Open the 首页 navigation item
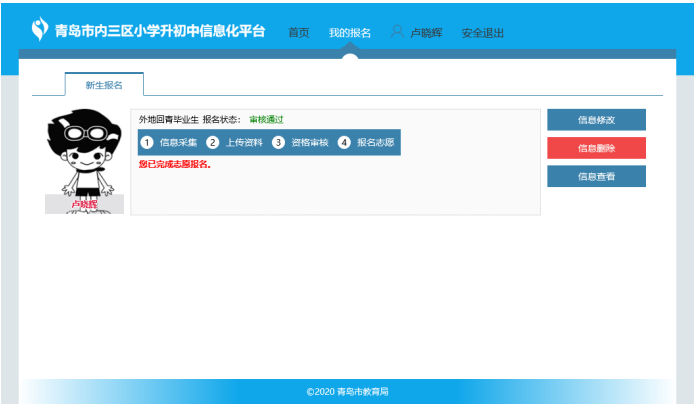Image resolution: width=696 pixels, height=404 pixels. click(299, 33)
